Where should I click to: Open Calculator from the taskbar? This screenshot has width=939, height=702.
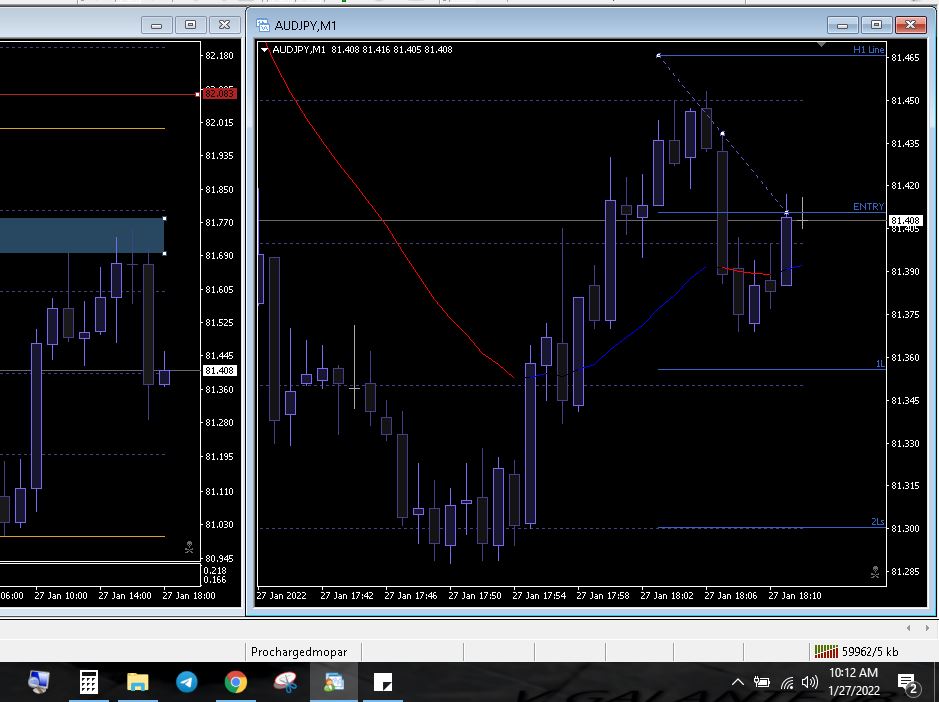pos(89,682)
